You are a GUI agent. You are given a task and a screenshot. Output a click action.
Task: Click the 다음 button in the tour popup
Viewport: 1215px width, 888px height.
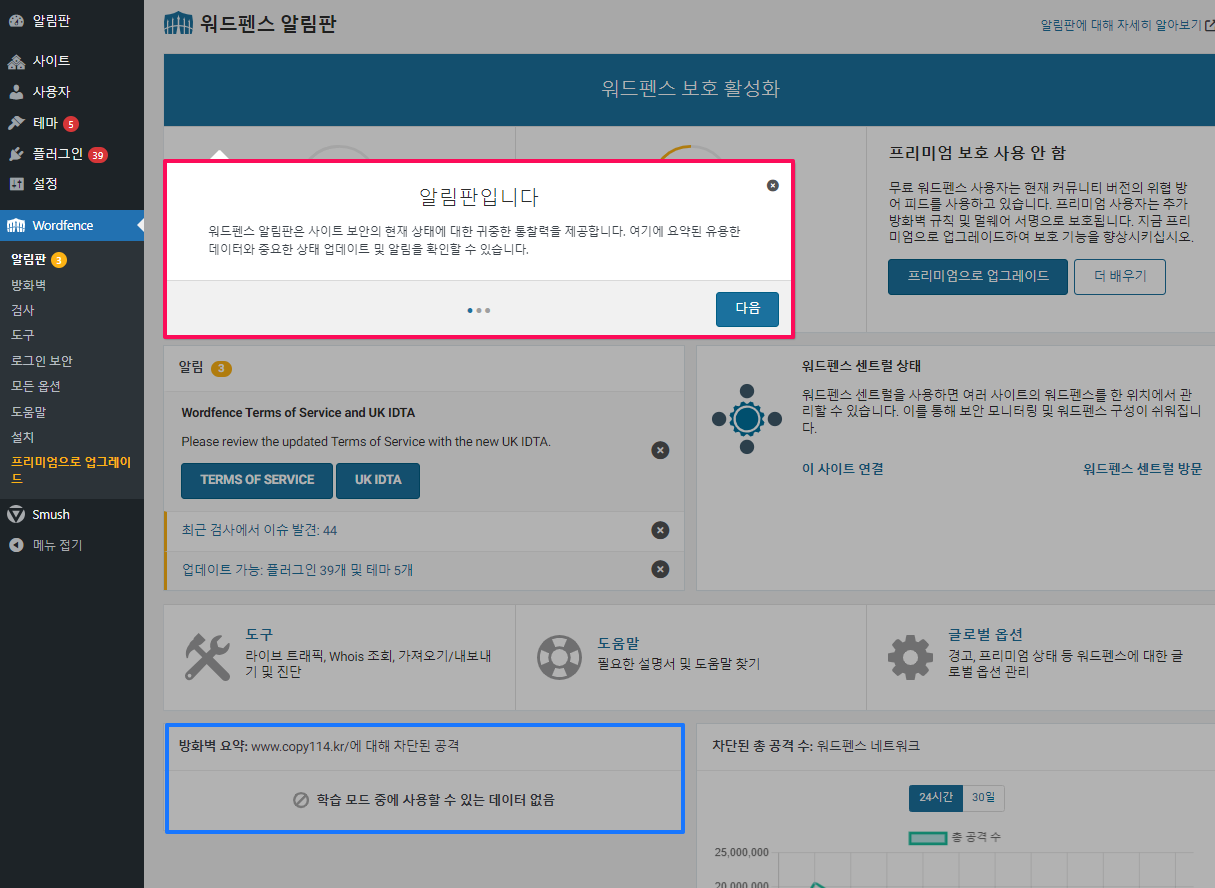[x=747, y=309]
